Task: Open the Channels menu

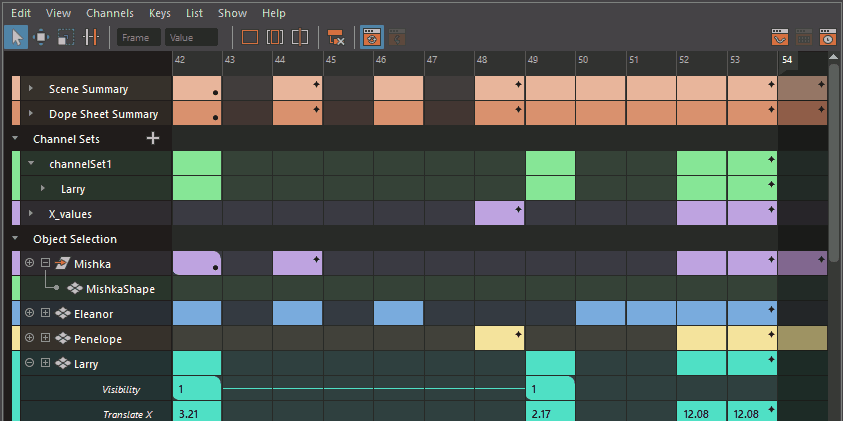Action: 109,13
